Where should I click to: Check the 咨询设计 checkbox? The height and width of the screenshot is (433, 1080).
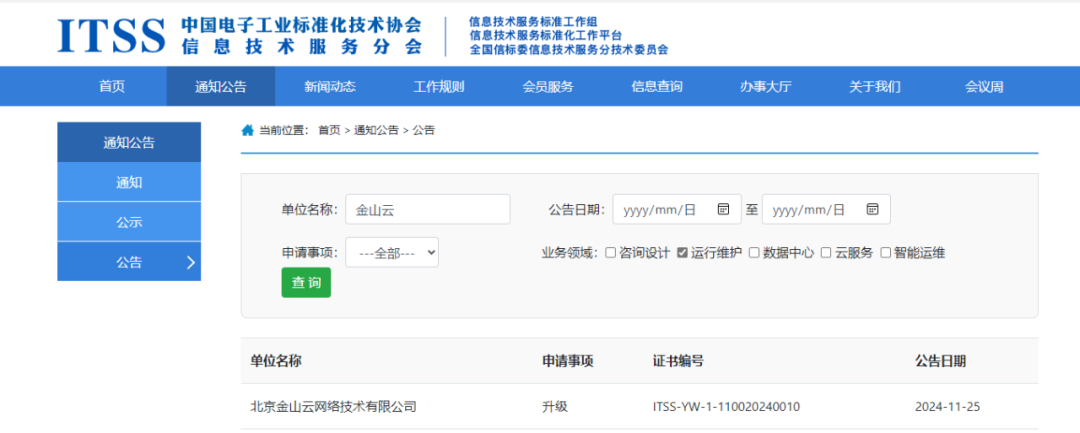pos(610,253)
